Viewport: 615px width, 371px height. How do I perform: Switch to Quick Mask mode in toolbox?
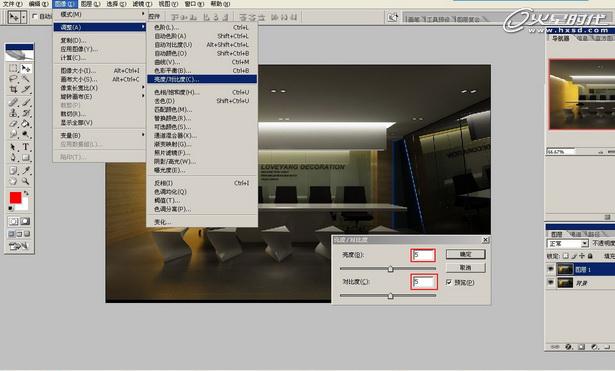pos(25,222)
